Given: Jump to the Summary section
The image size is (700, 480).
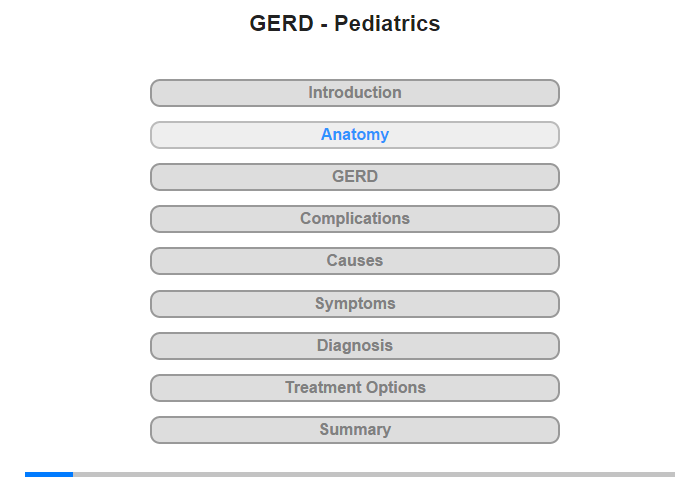Looking at the screenshot, I should point(355,430).
